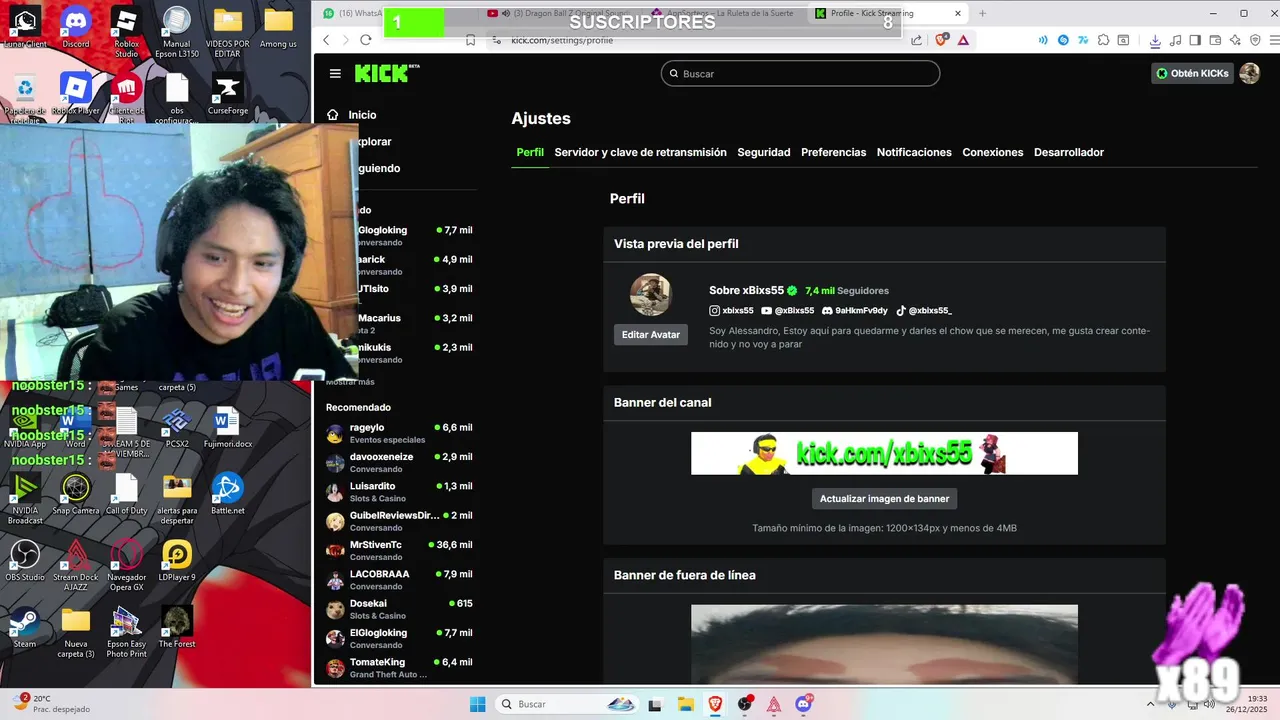Image resolution: width=1280 pixels, height=720 pixels.
Task: Click the Obtén KICKs button
Action: tap(1192, 73)
